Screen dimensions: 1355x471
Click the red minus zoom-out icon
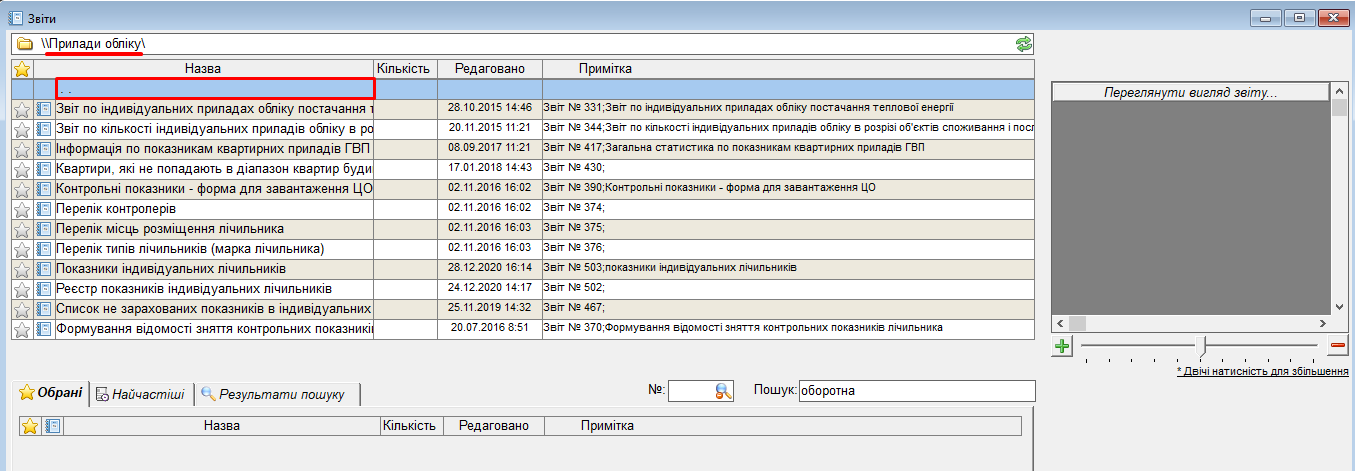[x=1338, y=346]
